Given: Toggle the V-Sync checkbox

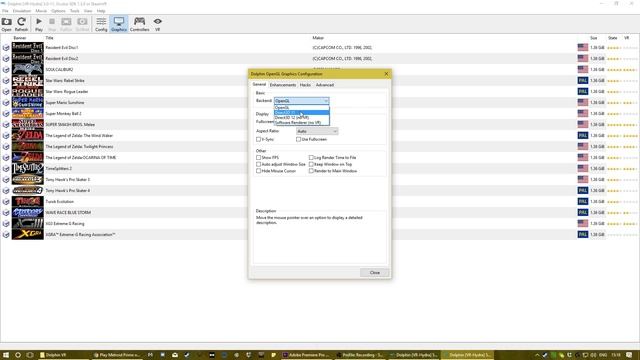Looking at the screenshot, I should [258, 139].
